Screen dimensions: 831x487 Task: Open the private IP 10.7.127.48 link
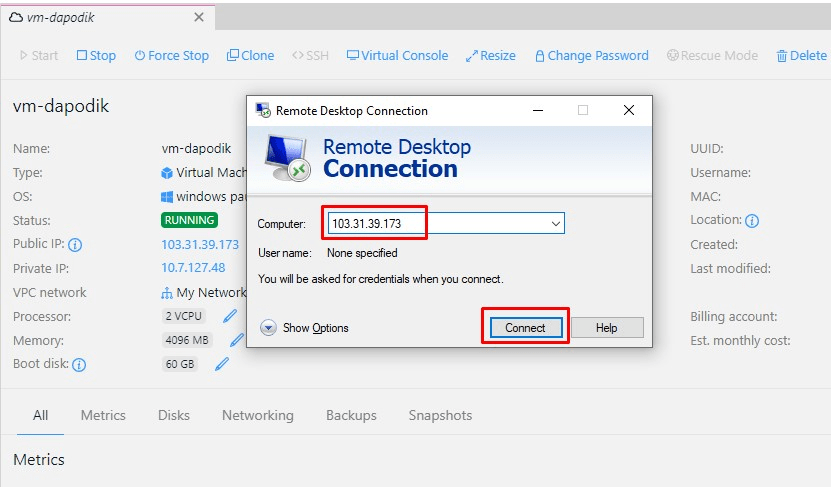(x=193, y=268)
